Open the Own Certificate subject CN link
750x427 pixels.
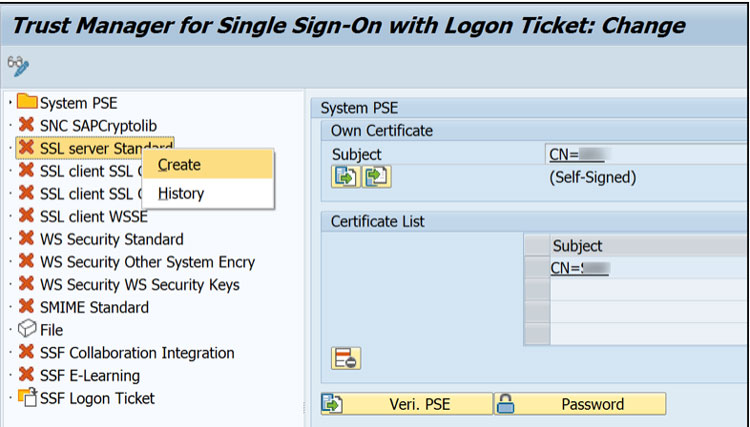[x=577, y=155]
